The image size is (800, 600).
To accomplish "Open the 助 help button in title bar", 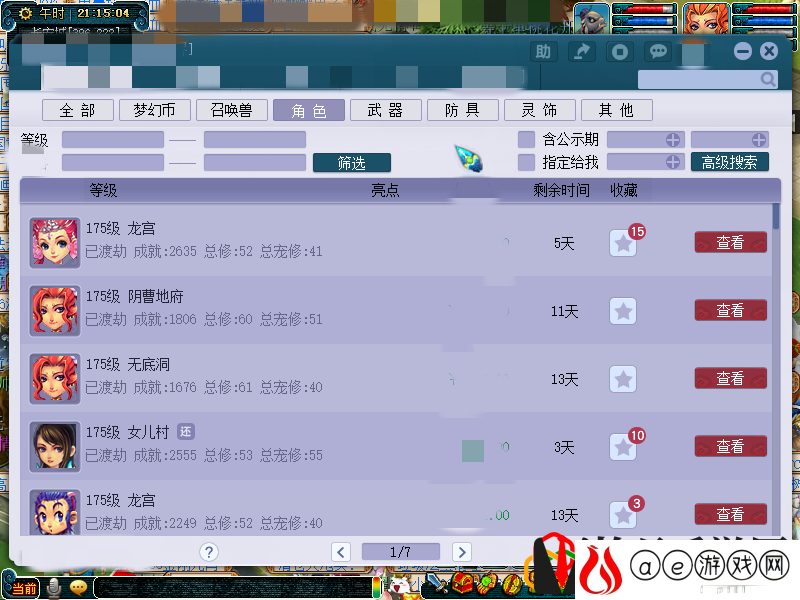I will pos(543,52).
